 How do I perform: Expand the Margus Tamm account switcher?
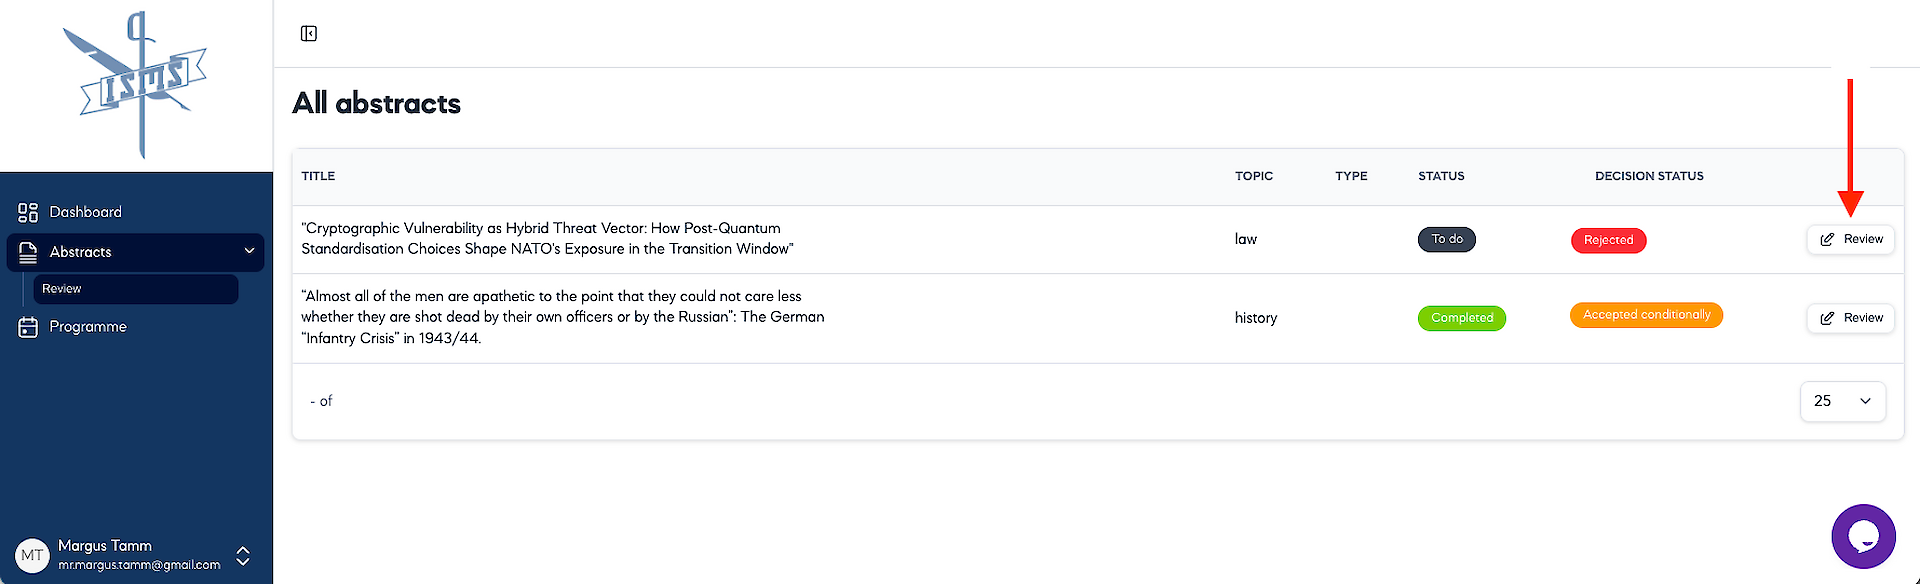click(242, 556)
